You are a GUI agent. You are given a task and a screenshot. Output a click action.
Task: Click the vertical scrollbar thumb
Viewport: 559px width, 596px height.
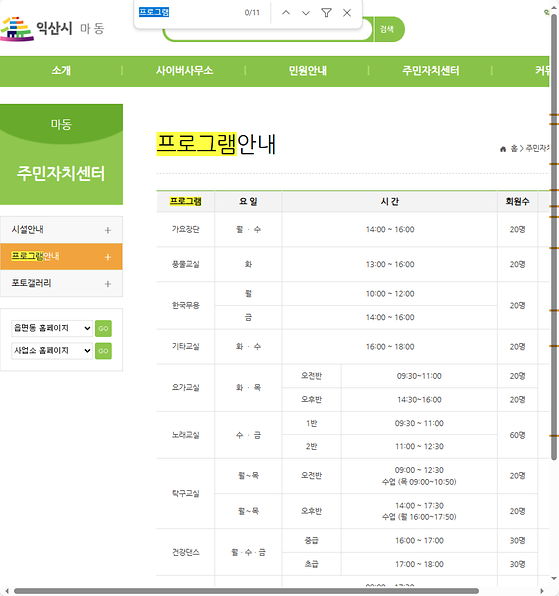pos(554,236)
